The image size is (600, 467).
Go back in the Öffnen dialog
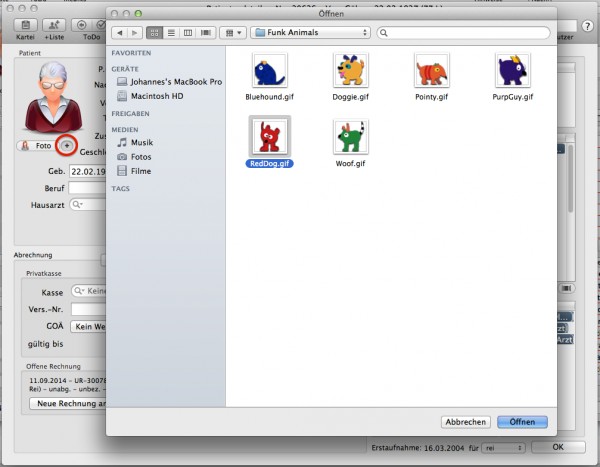(x=120, y=33)
